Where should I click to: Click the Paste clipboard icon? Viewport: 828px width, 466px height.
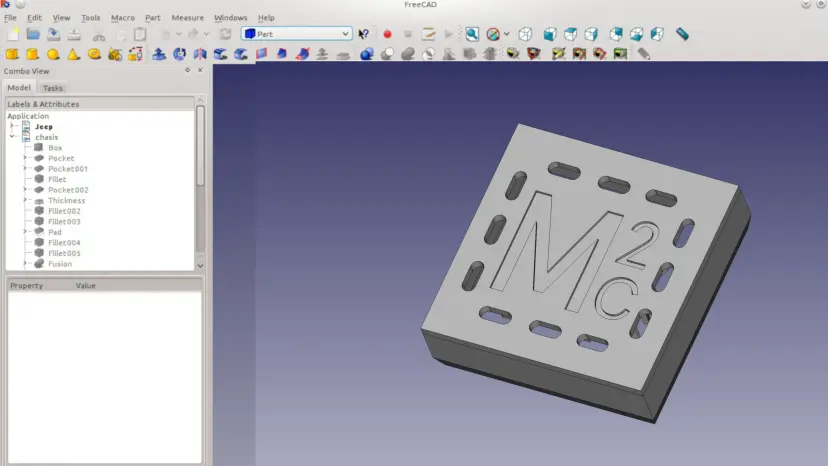tap(140, 34)
